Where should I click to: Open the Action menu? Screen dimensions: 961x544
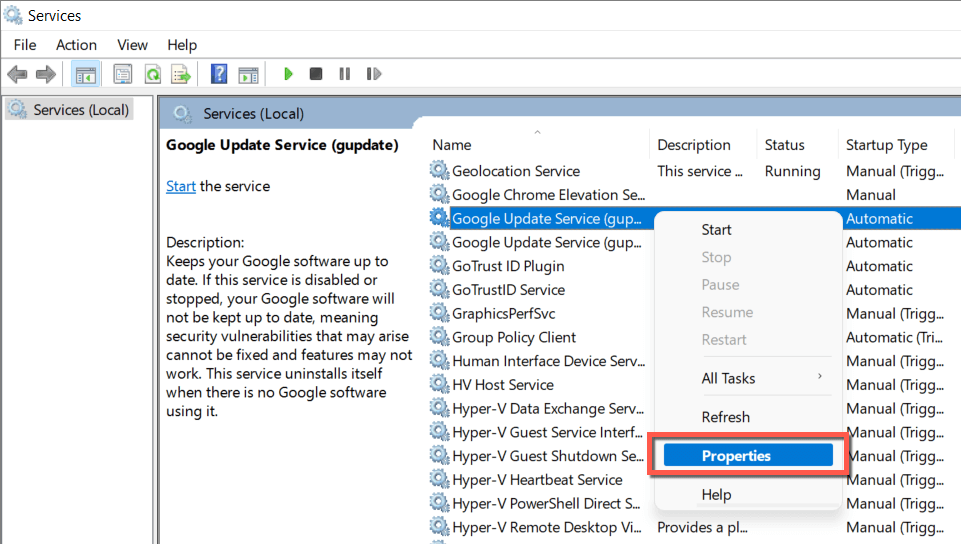click(x=76, y=45)
